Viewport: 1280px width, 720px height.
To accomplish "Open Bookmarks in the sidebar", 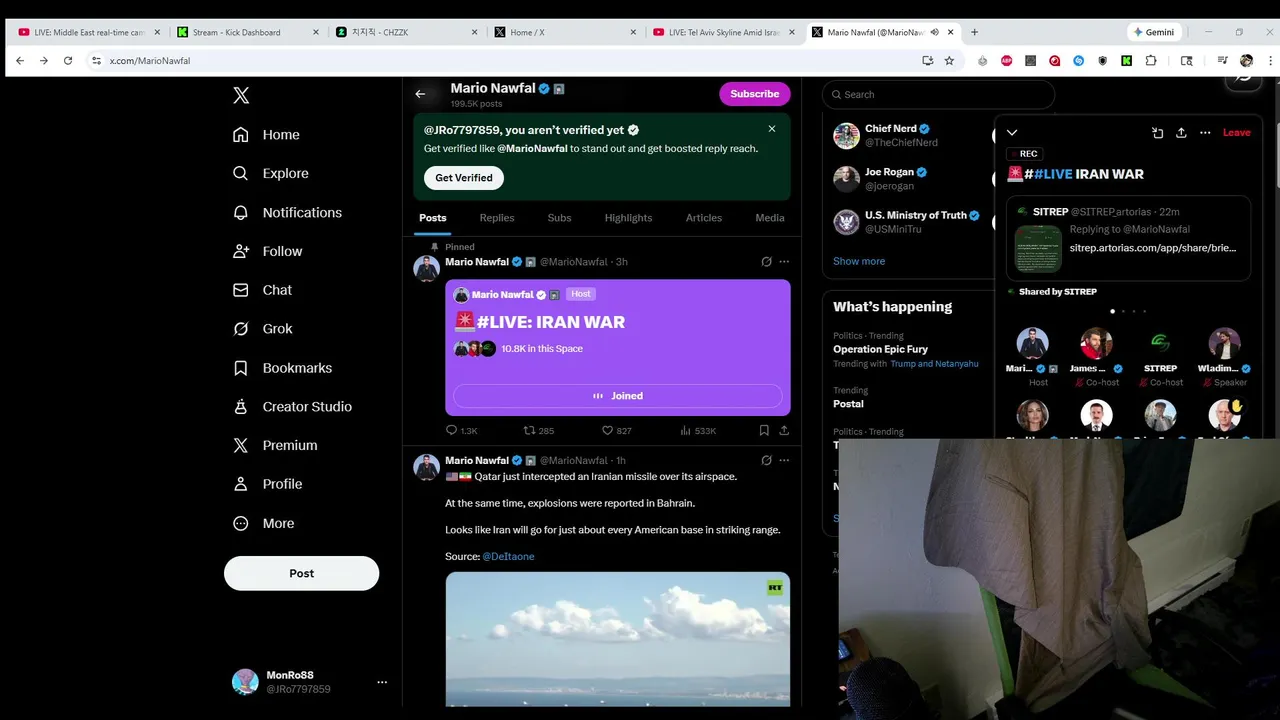I will point(283,368).
